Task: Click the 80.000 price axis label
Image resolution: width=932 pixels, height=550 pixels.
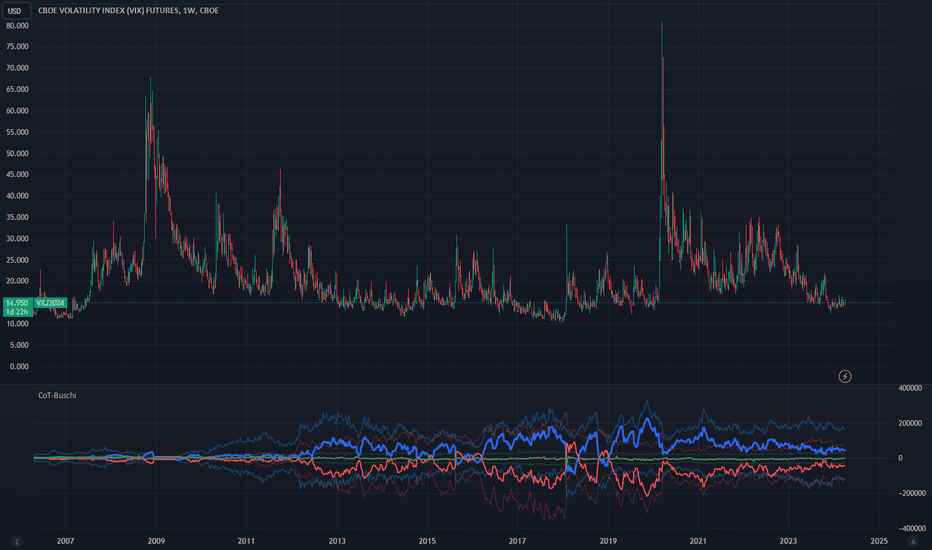Action: [17, 26]
